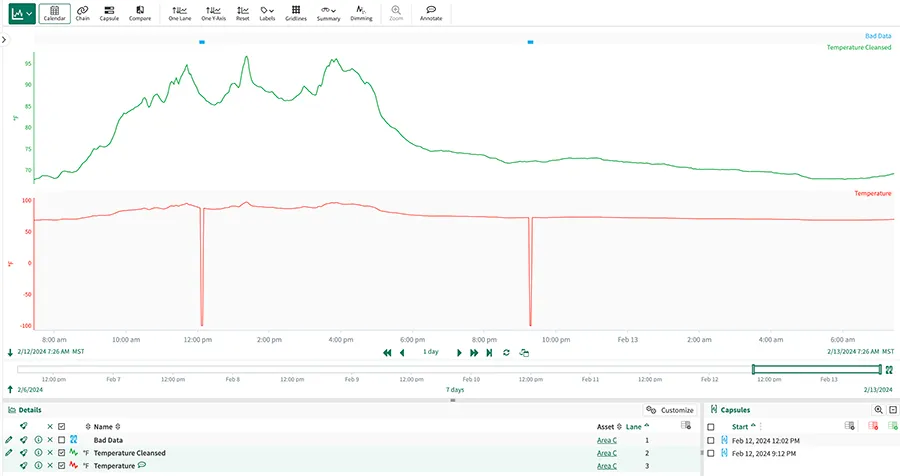Screen dimensions: 900x476
Task: Pin the Temperature Cleansed signal
Action: (x=24, y=452)
